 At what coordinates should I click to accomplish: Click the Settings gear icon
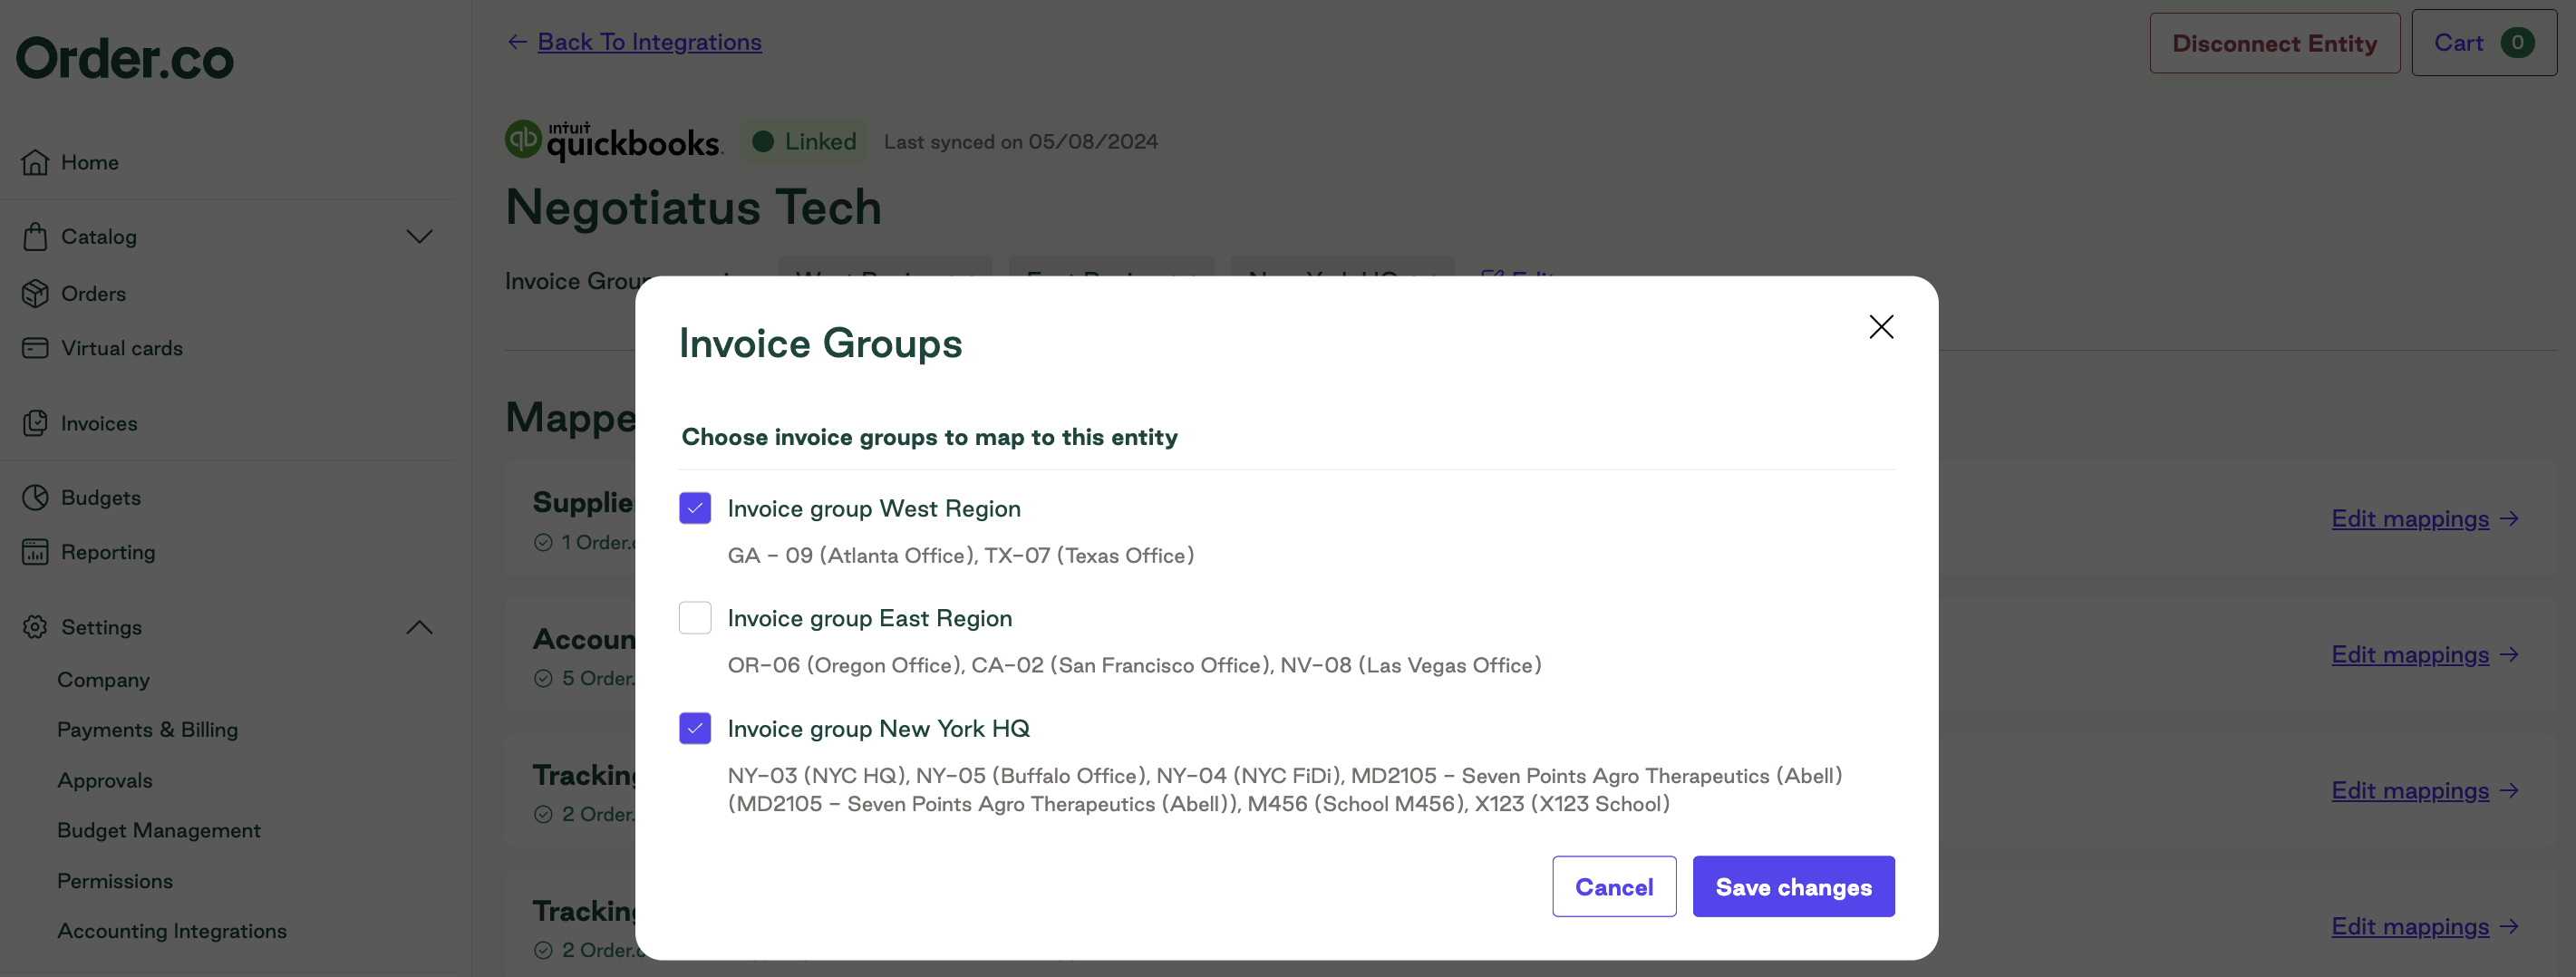(x=35, y=627)
